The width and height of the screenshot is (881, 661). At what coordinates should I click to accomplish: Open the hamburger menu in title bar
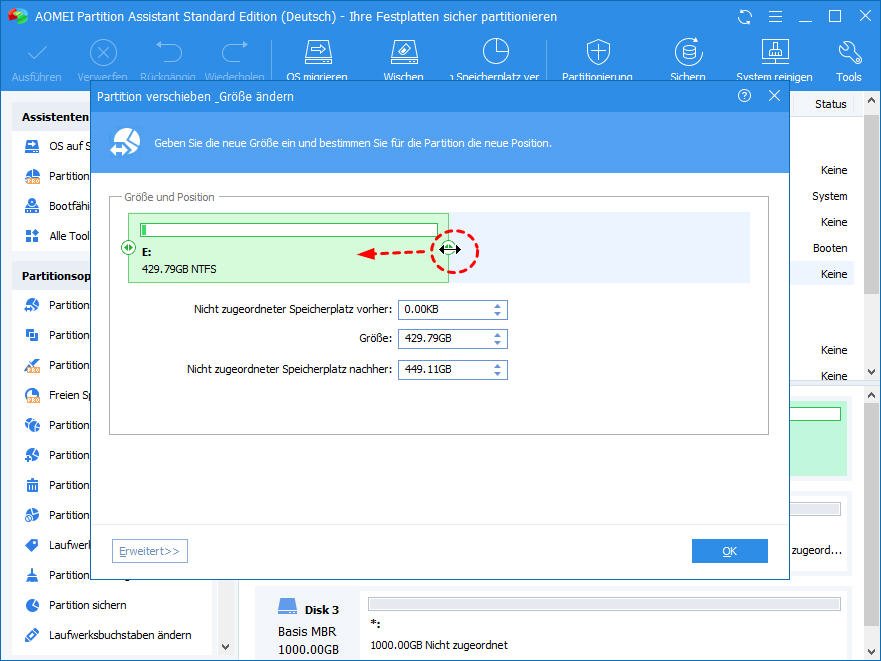(x=775, y=17)
